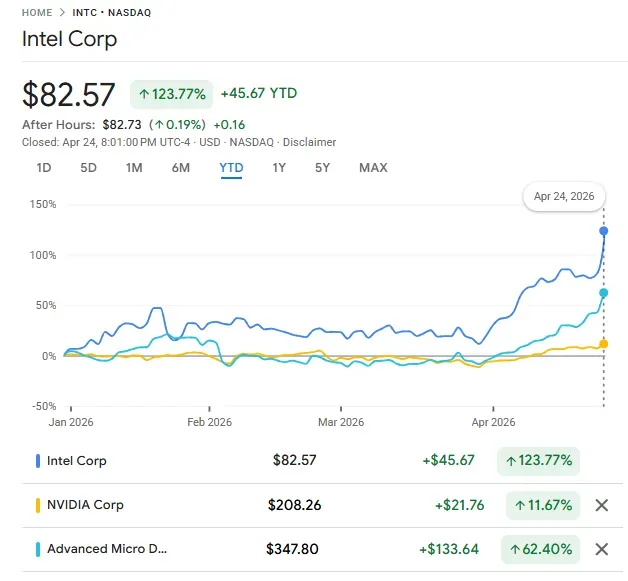
Task: Switch chart to 1M range
Action: point(134,168)
